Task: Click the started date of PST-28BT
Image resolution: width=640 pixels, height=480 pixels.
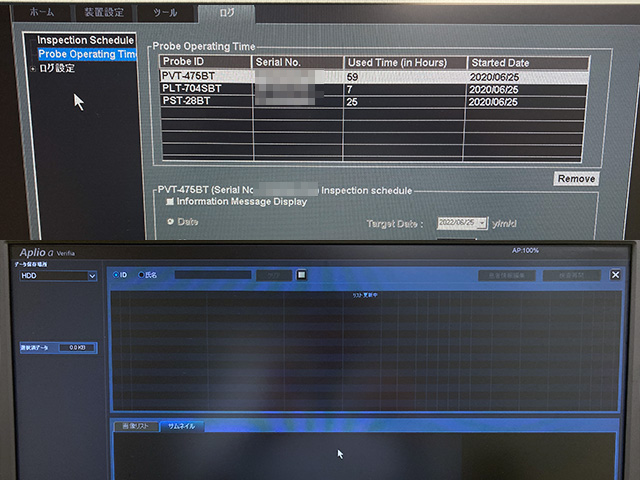Action: pos(493,102)
